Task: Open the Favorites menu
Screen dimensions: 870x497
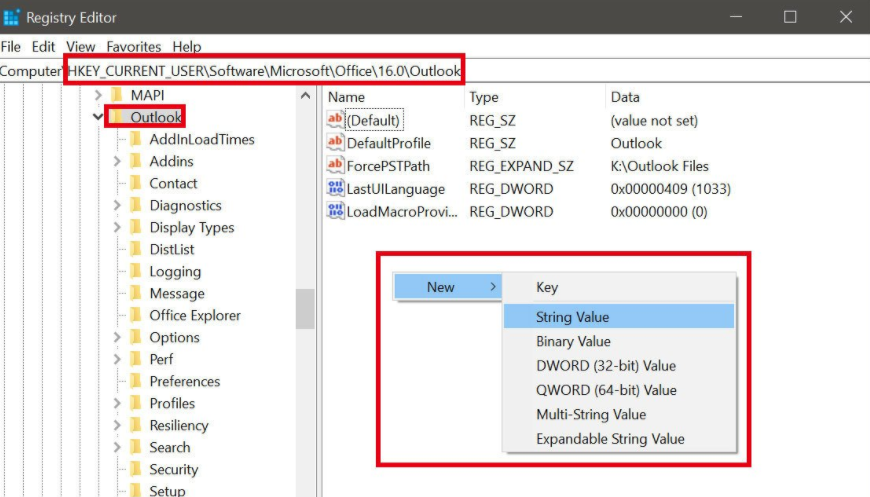Action: tap(134, 47)
